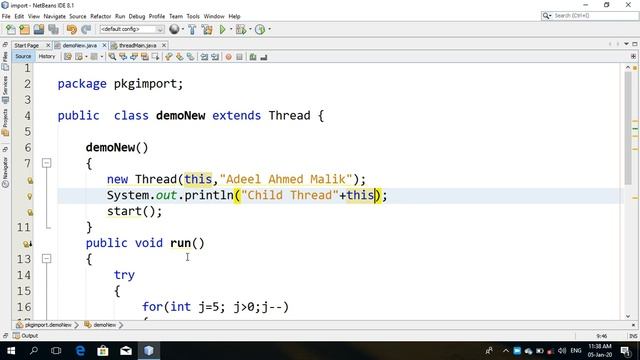Screen dimensions: 640x360
Task: Start macro recording
Action: click(x=229, y=57)
